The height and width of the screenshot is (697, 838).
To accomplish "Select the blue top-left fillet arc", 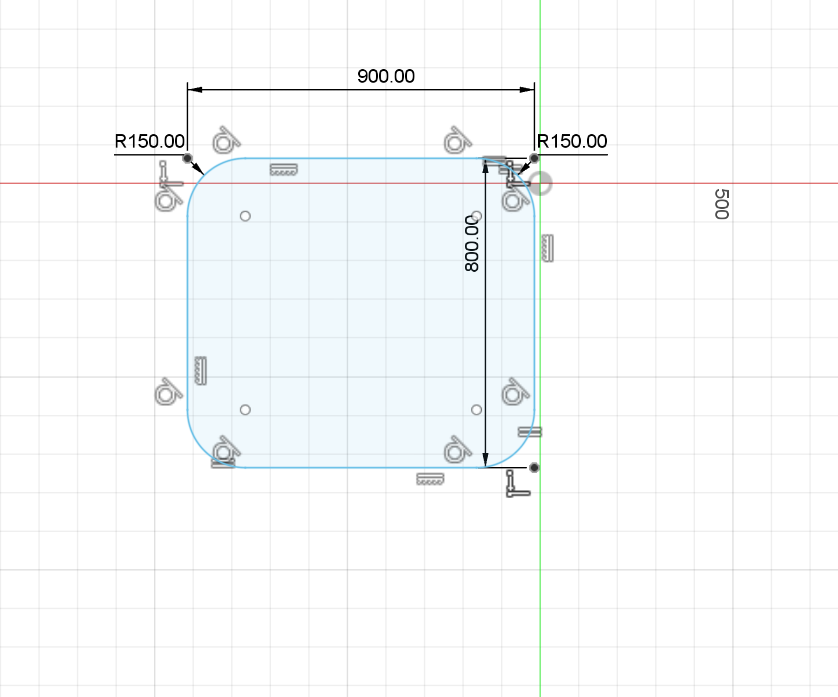I will coord(204,175).
